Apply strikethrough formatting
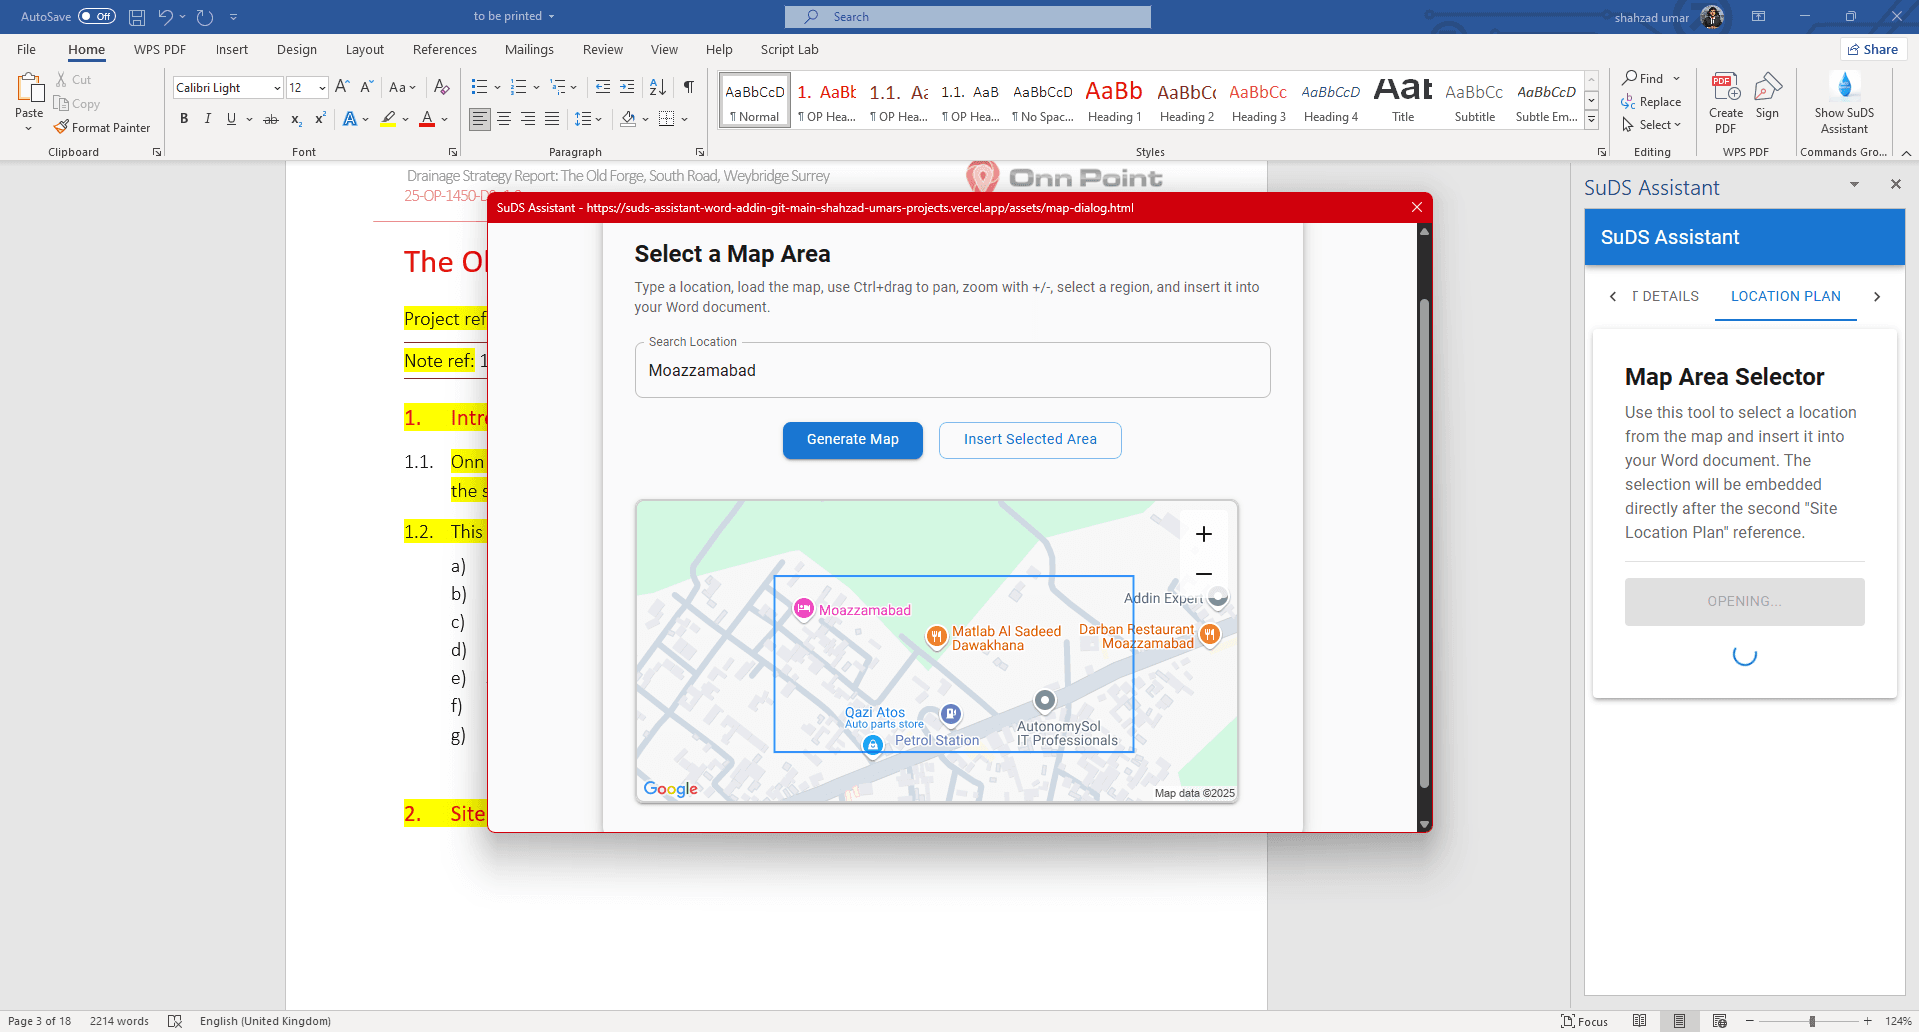Image resolution: width=1919 pixels, height=1032 pixels. [x=270, y=119]
